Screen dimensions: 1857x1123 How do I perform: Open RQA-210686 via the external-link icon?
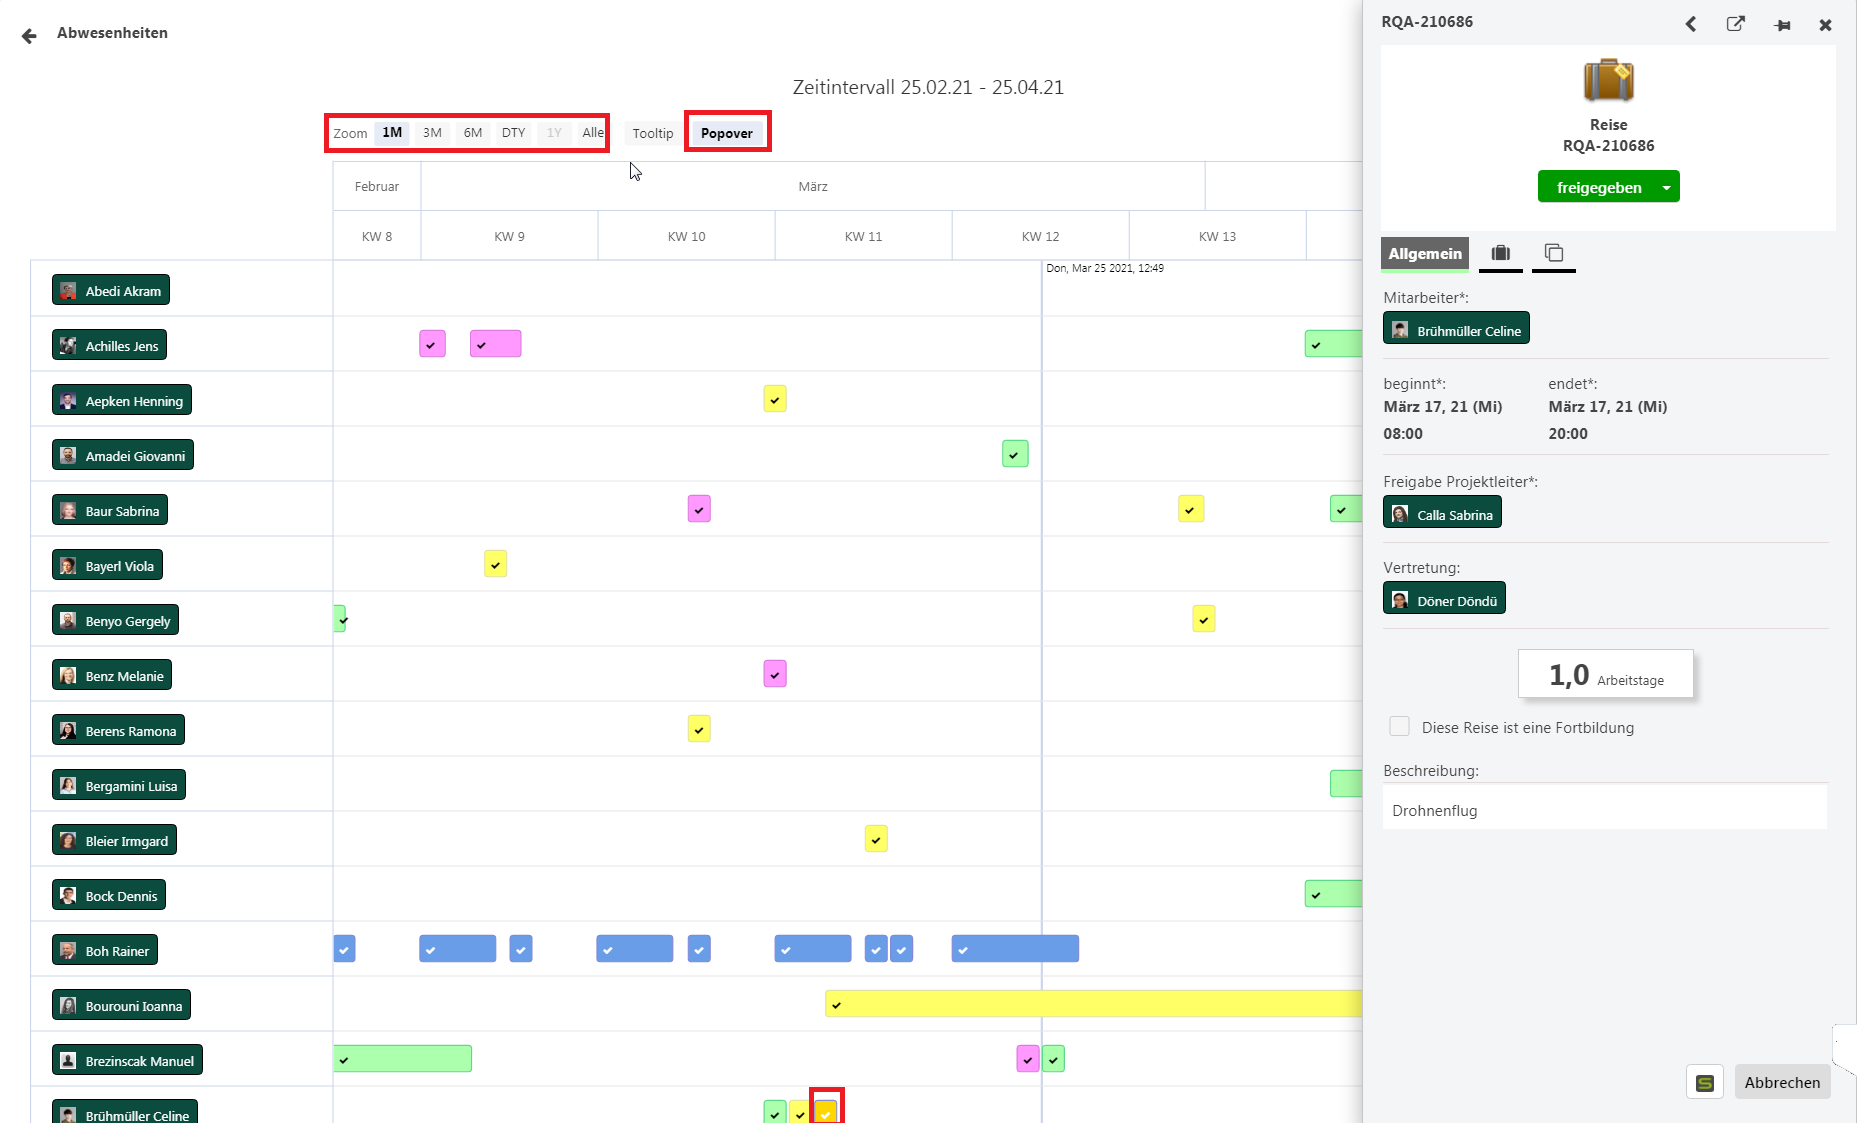1736,24
